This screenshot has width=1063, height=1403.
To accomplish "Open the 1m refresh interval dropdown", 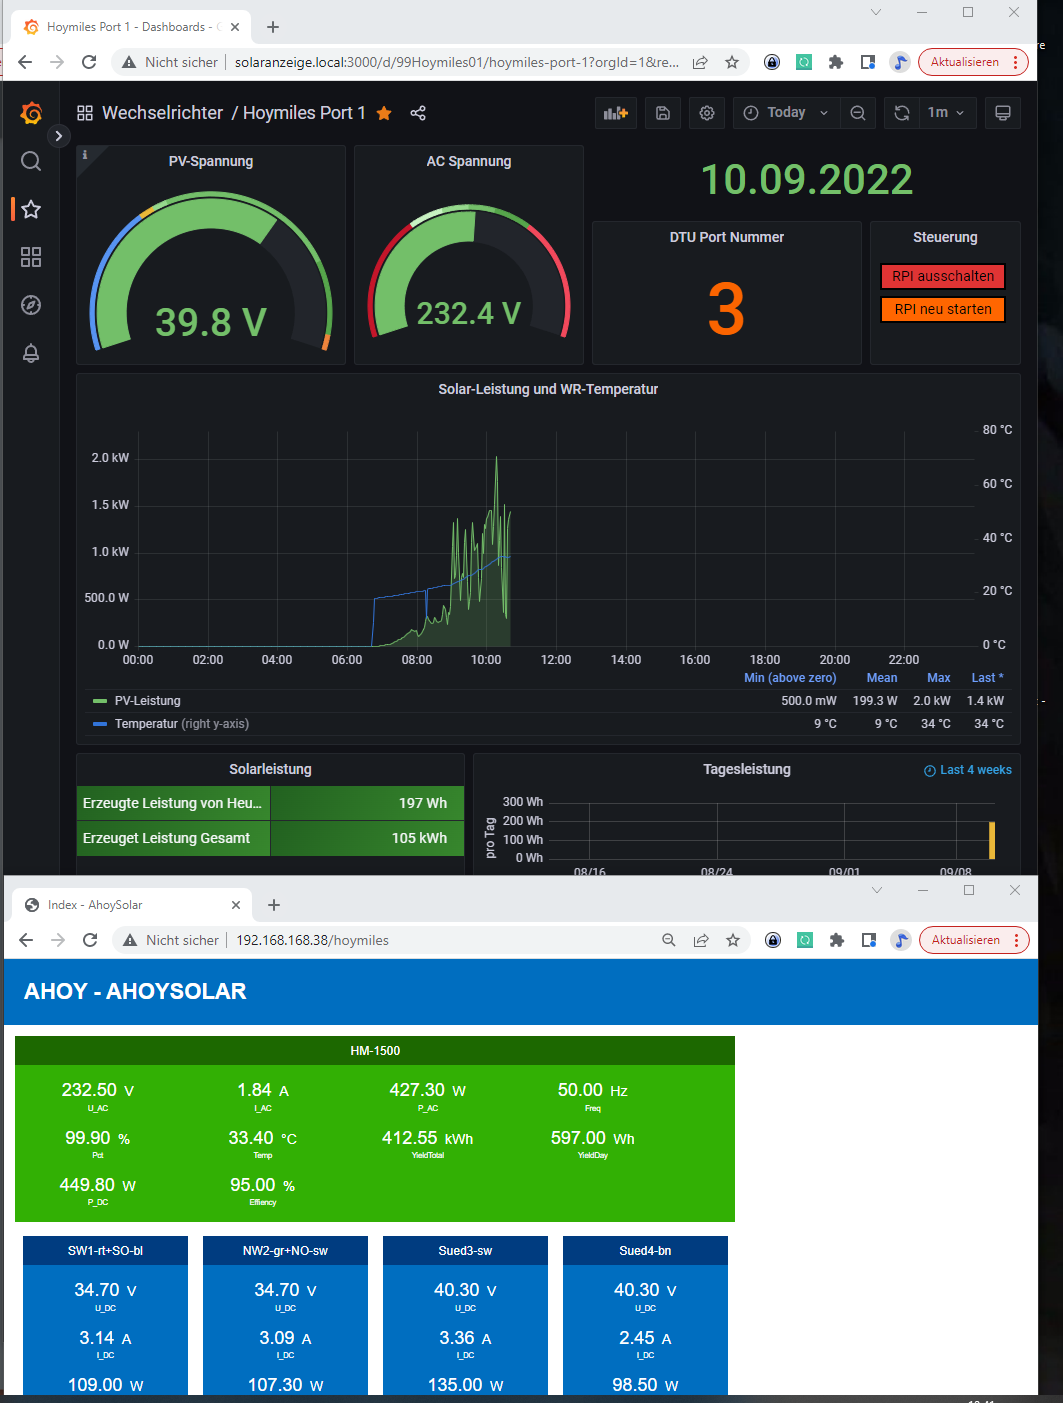I will (945, 113).
